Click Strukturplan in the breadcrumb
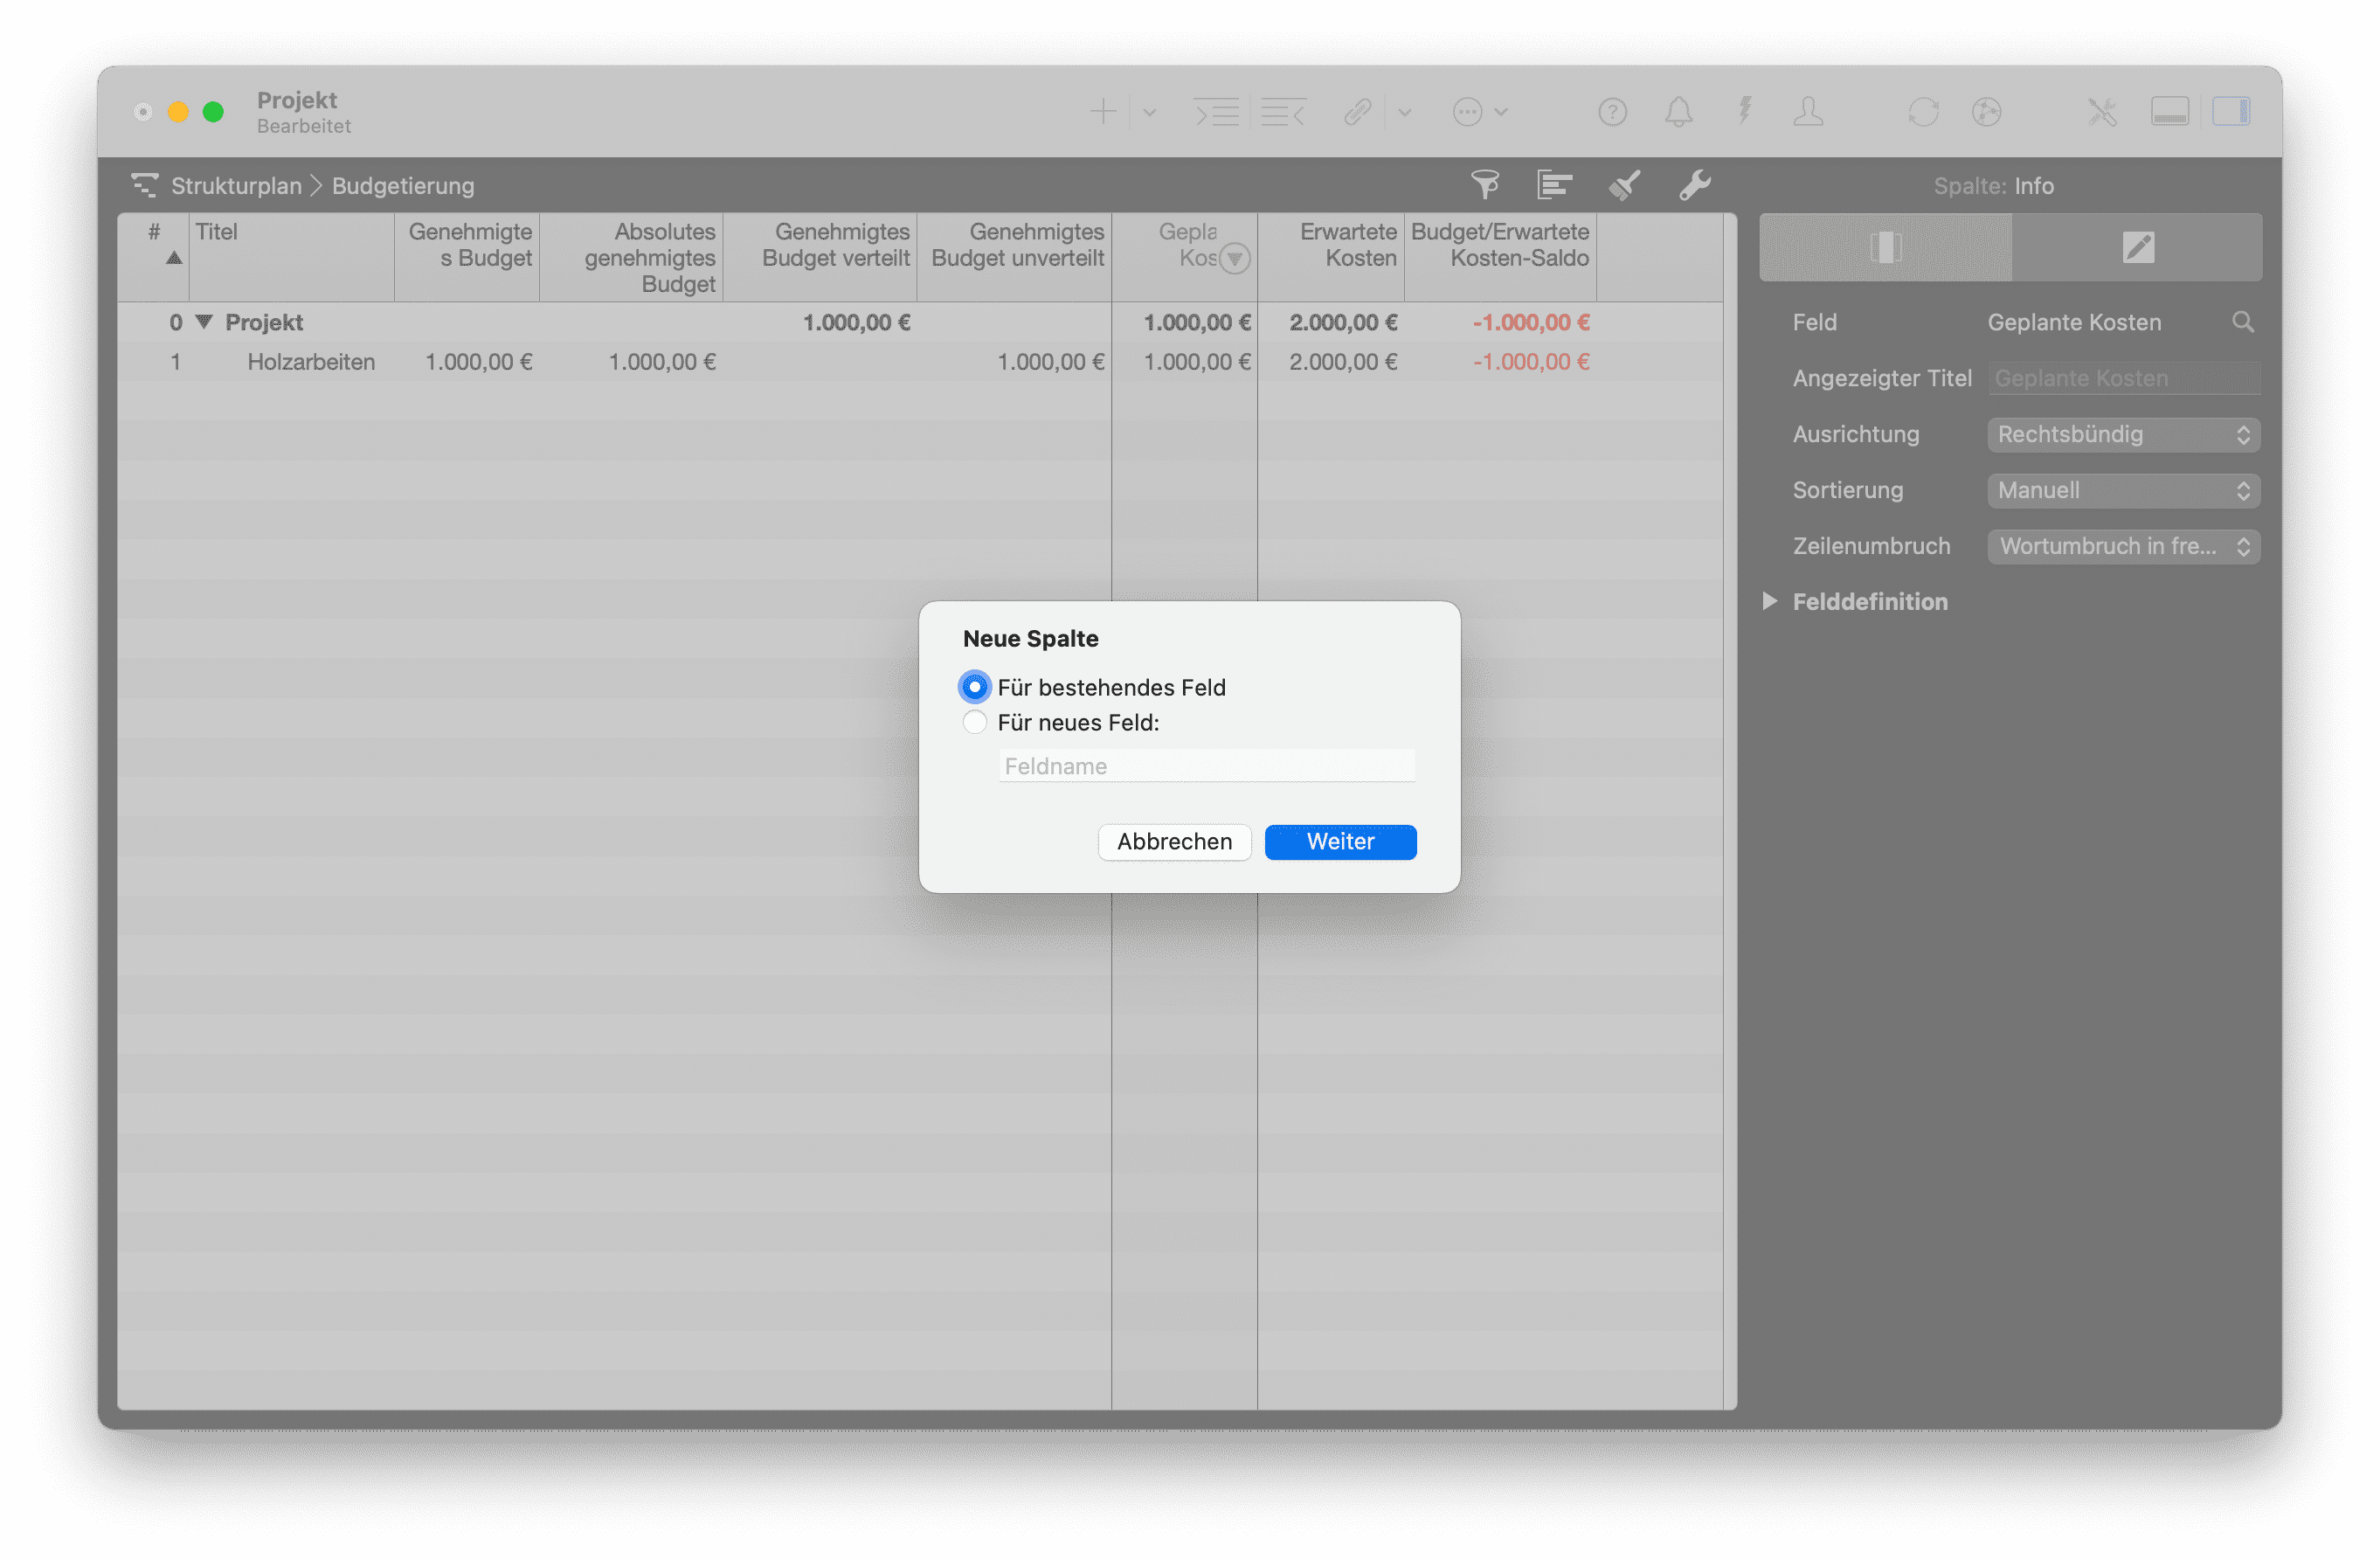2380x1559 pixels. [236, 186]
